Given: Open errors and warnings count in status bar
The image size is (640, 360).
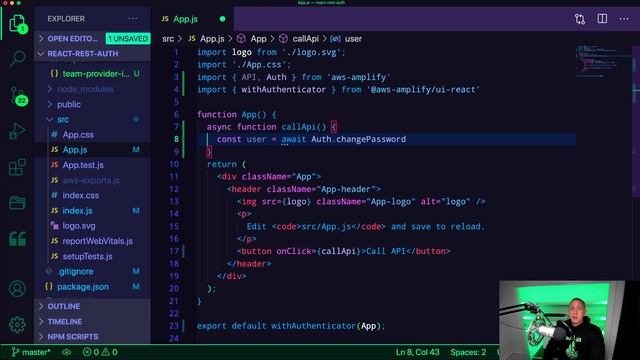Looking at the screenshot, I should [x=100, y=352].
